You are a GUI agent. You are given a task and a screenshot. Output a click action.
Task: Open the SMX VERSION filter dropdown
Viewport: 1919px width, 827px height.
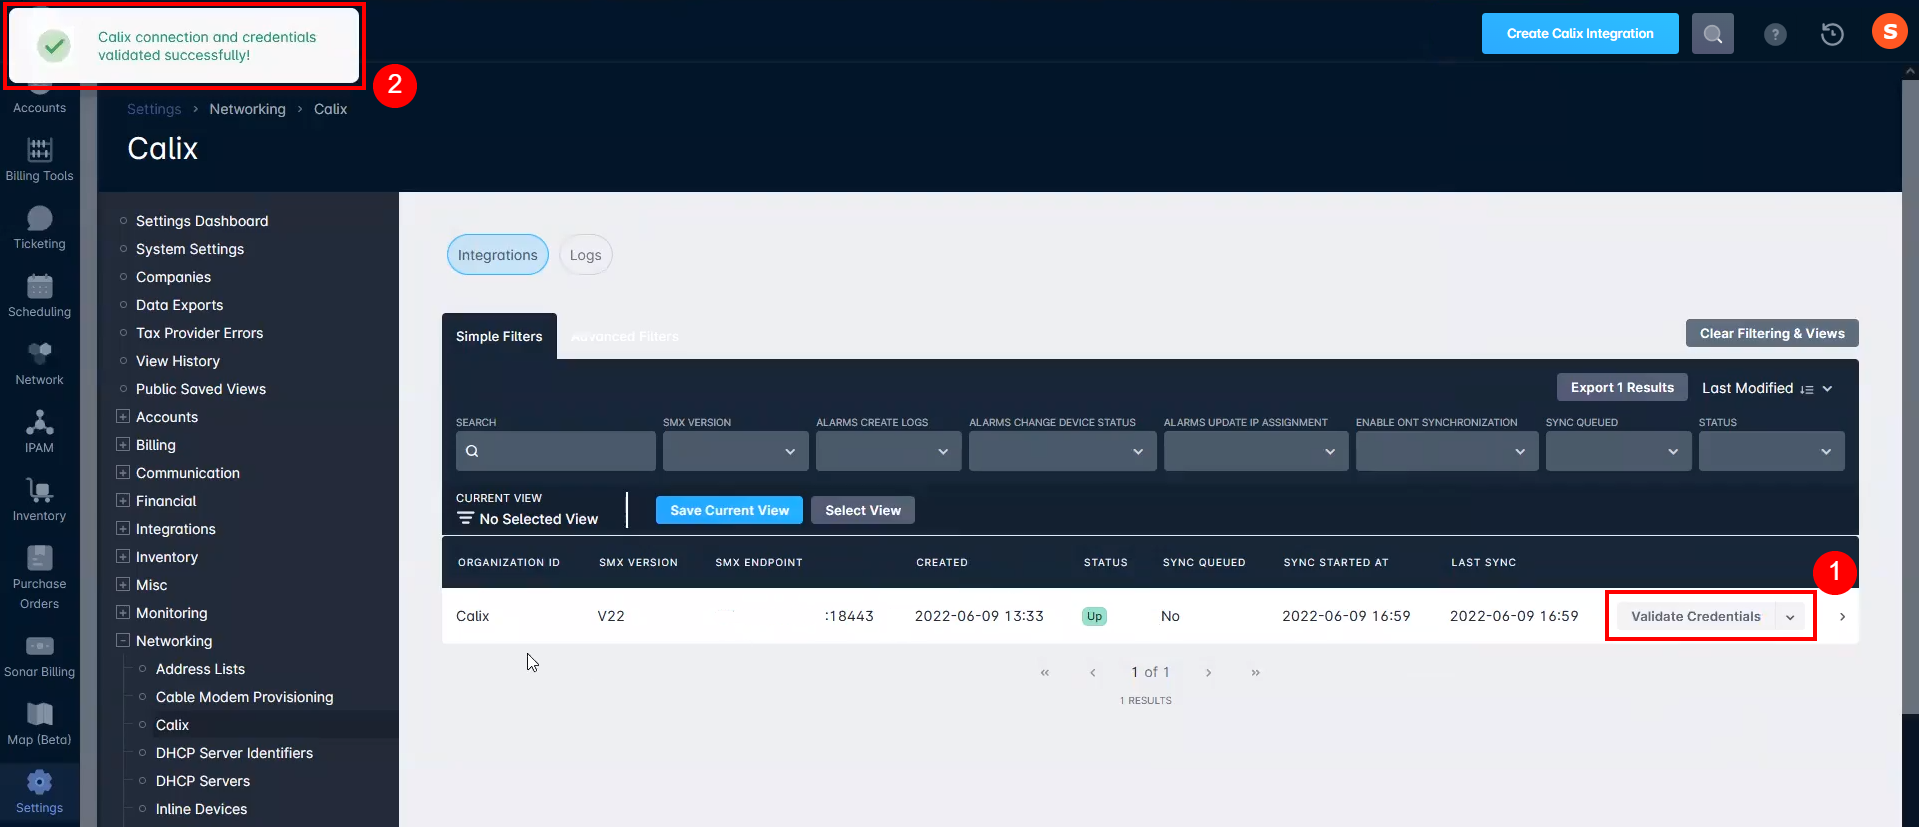[x=735, y=451]
